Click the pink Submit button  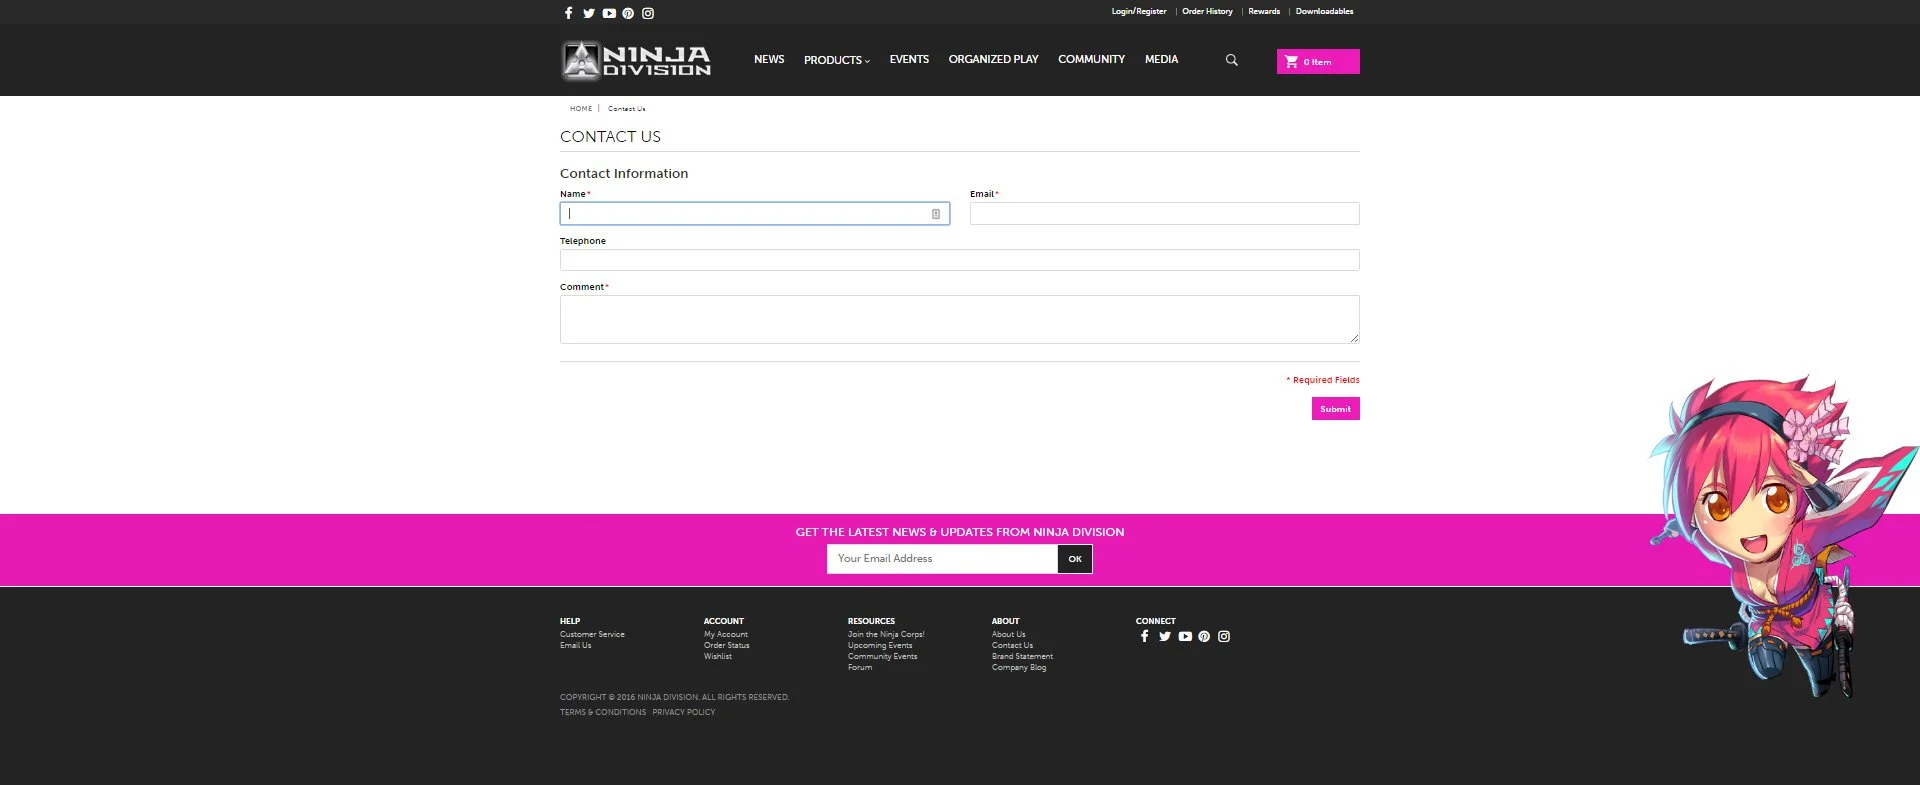tap(1336, 409)
